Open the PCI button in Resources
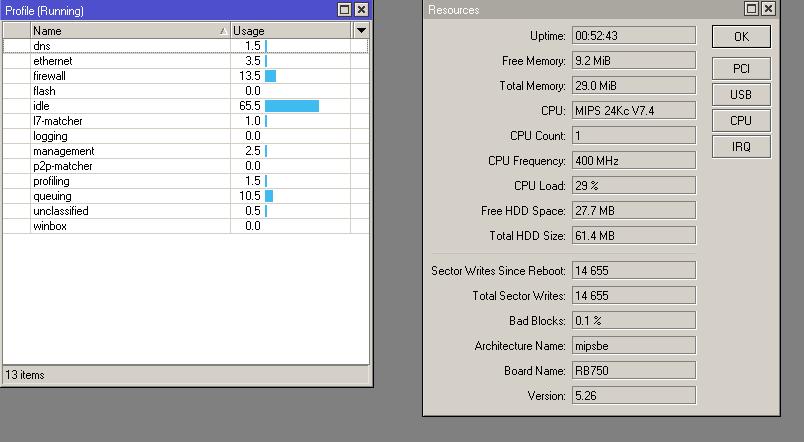804x442 pixels. pos(741,68)
